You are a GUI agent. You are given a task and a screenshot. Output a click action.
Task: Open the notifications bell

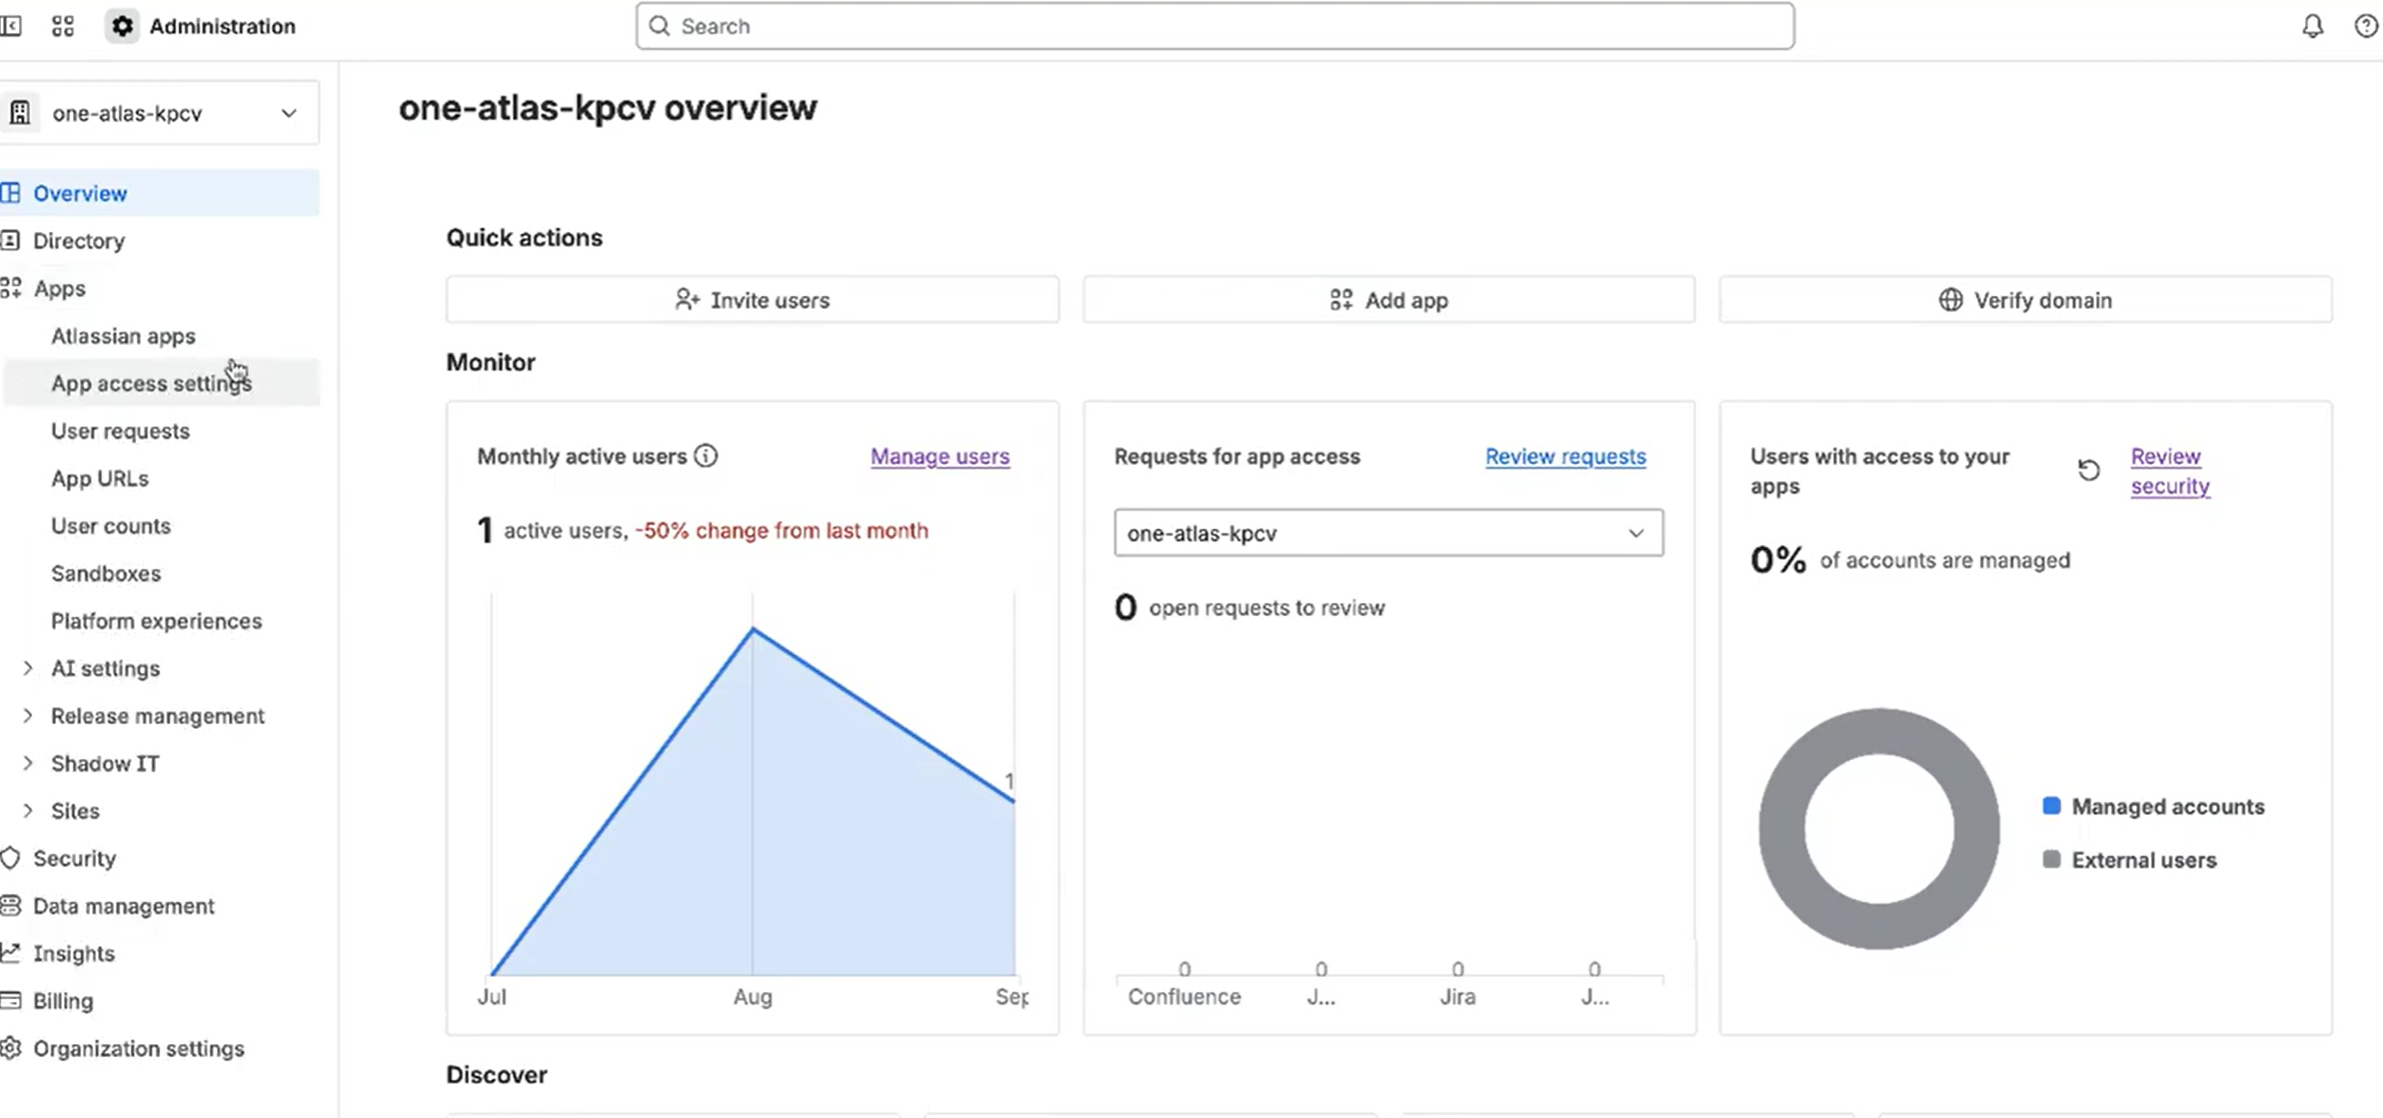2312,26
